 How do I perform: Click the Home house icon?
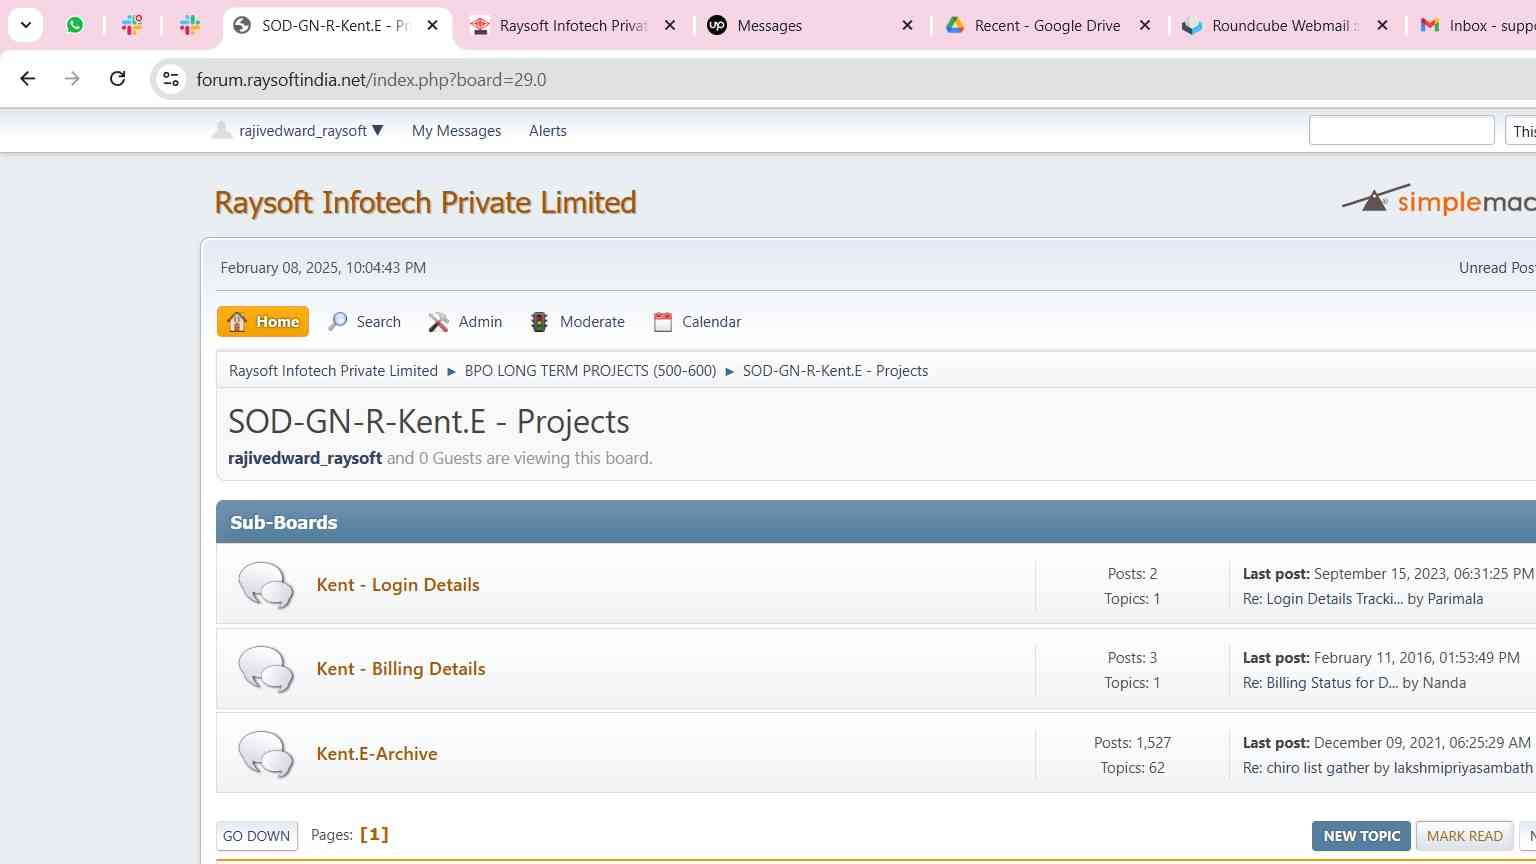click(237, 322)
